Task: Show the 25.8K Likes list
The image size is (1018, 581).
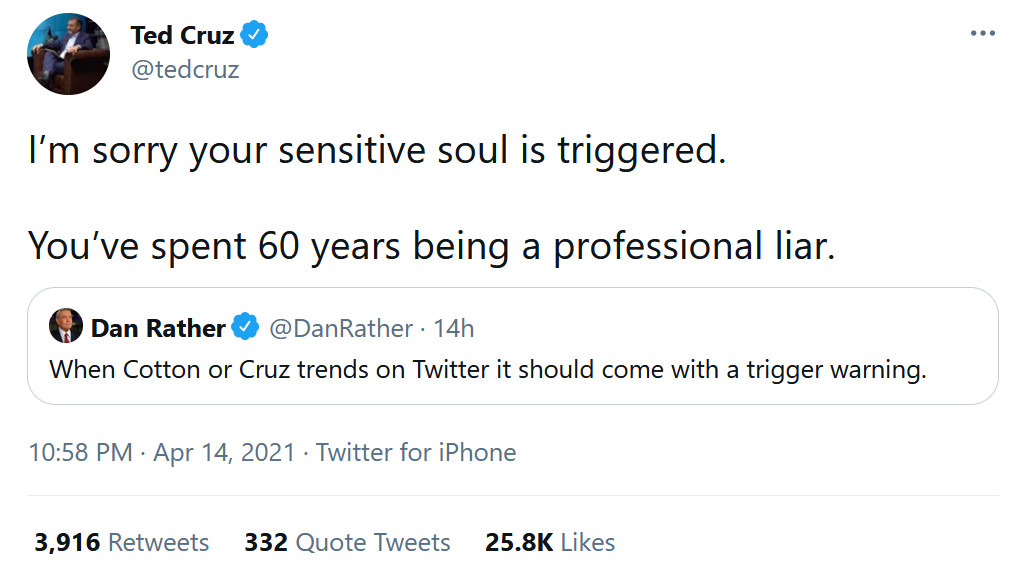Action: (x=550, y=543)
